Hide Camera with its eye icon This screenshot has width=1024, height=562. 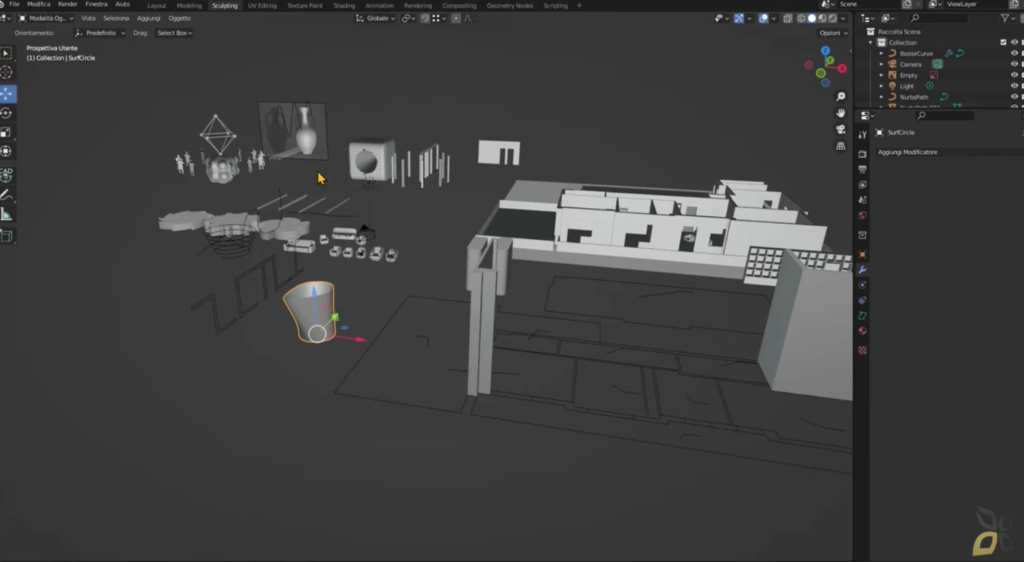pos(1014,64)
